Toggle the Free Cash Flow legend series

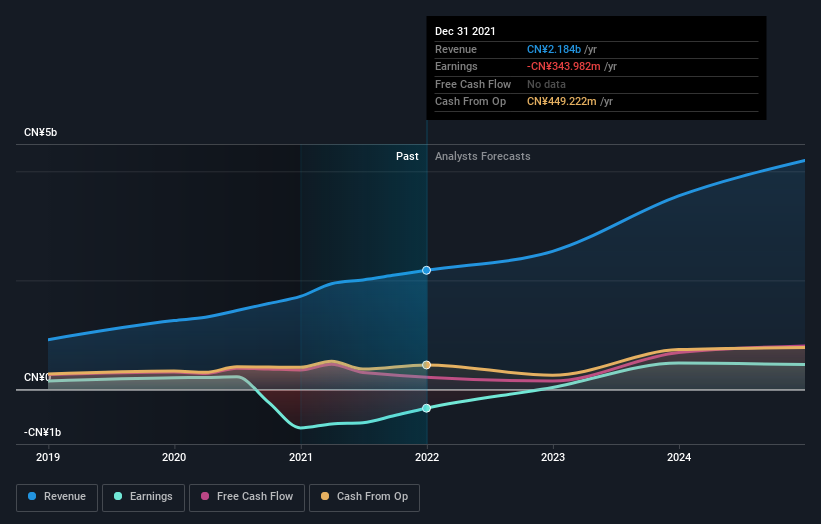(247, 497)
